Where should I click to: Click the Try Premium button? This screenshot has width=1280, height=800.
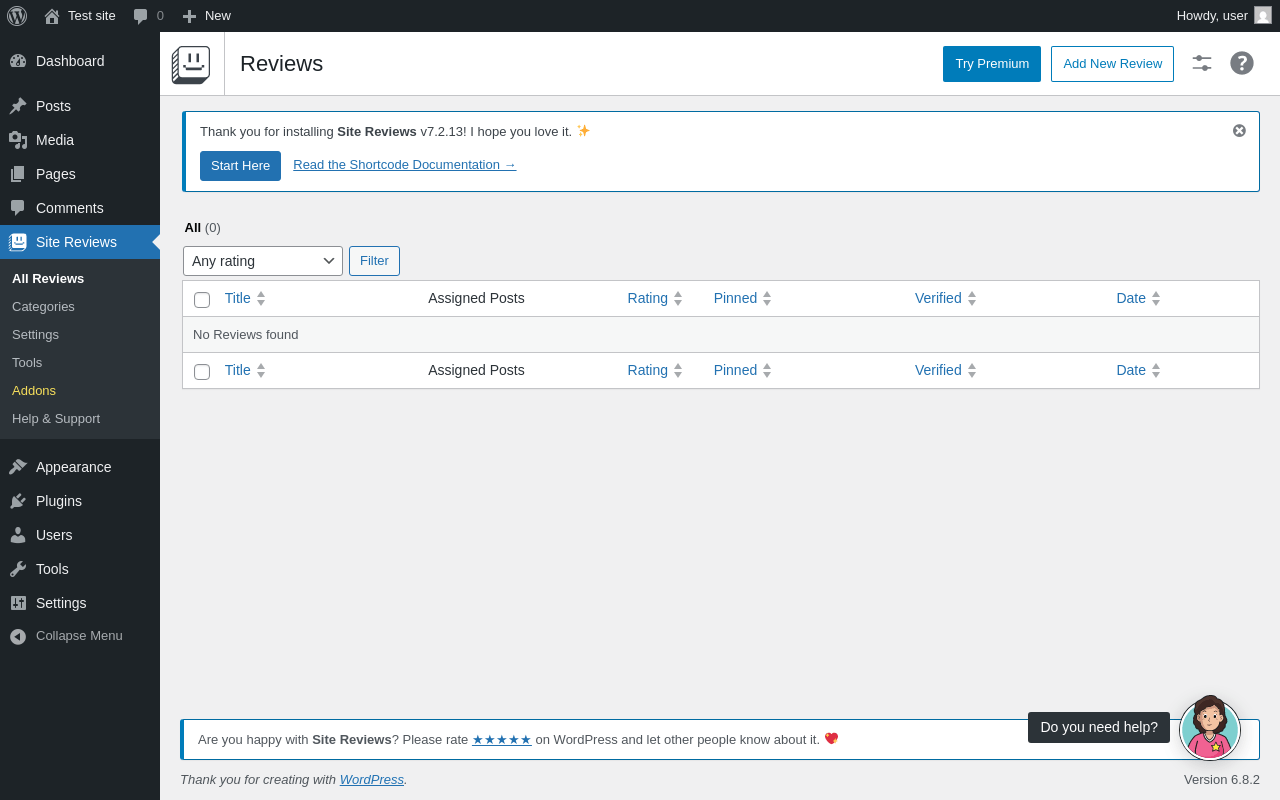992,64
